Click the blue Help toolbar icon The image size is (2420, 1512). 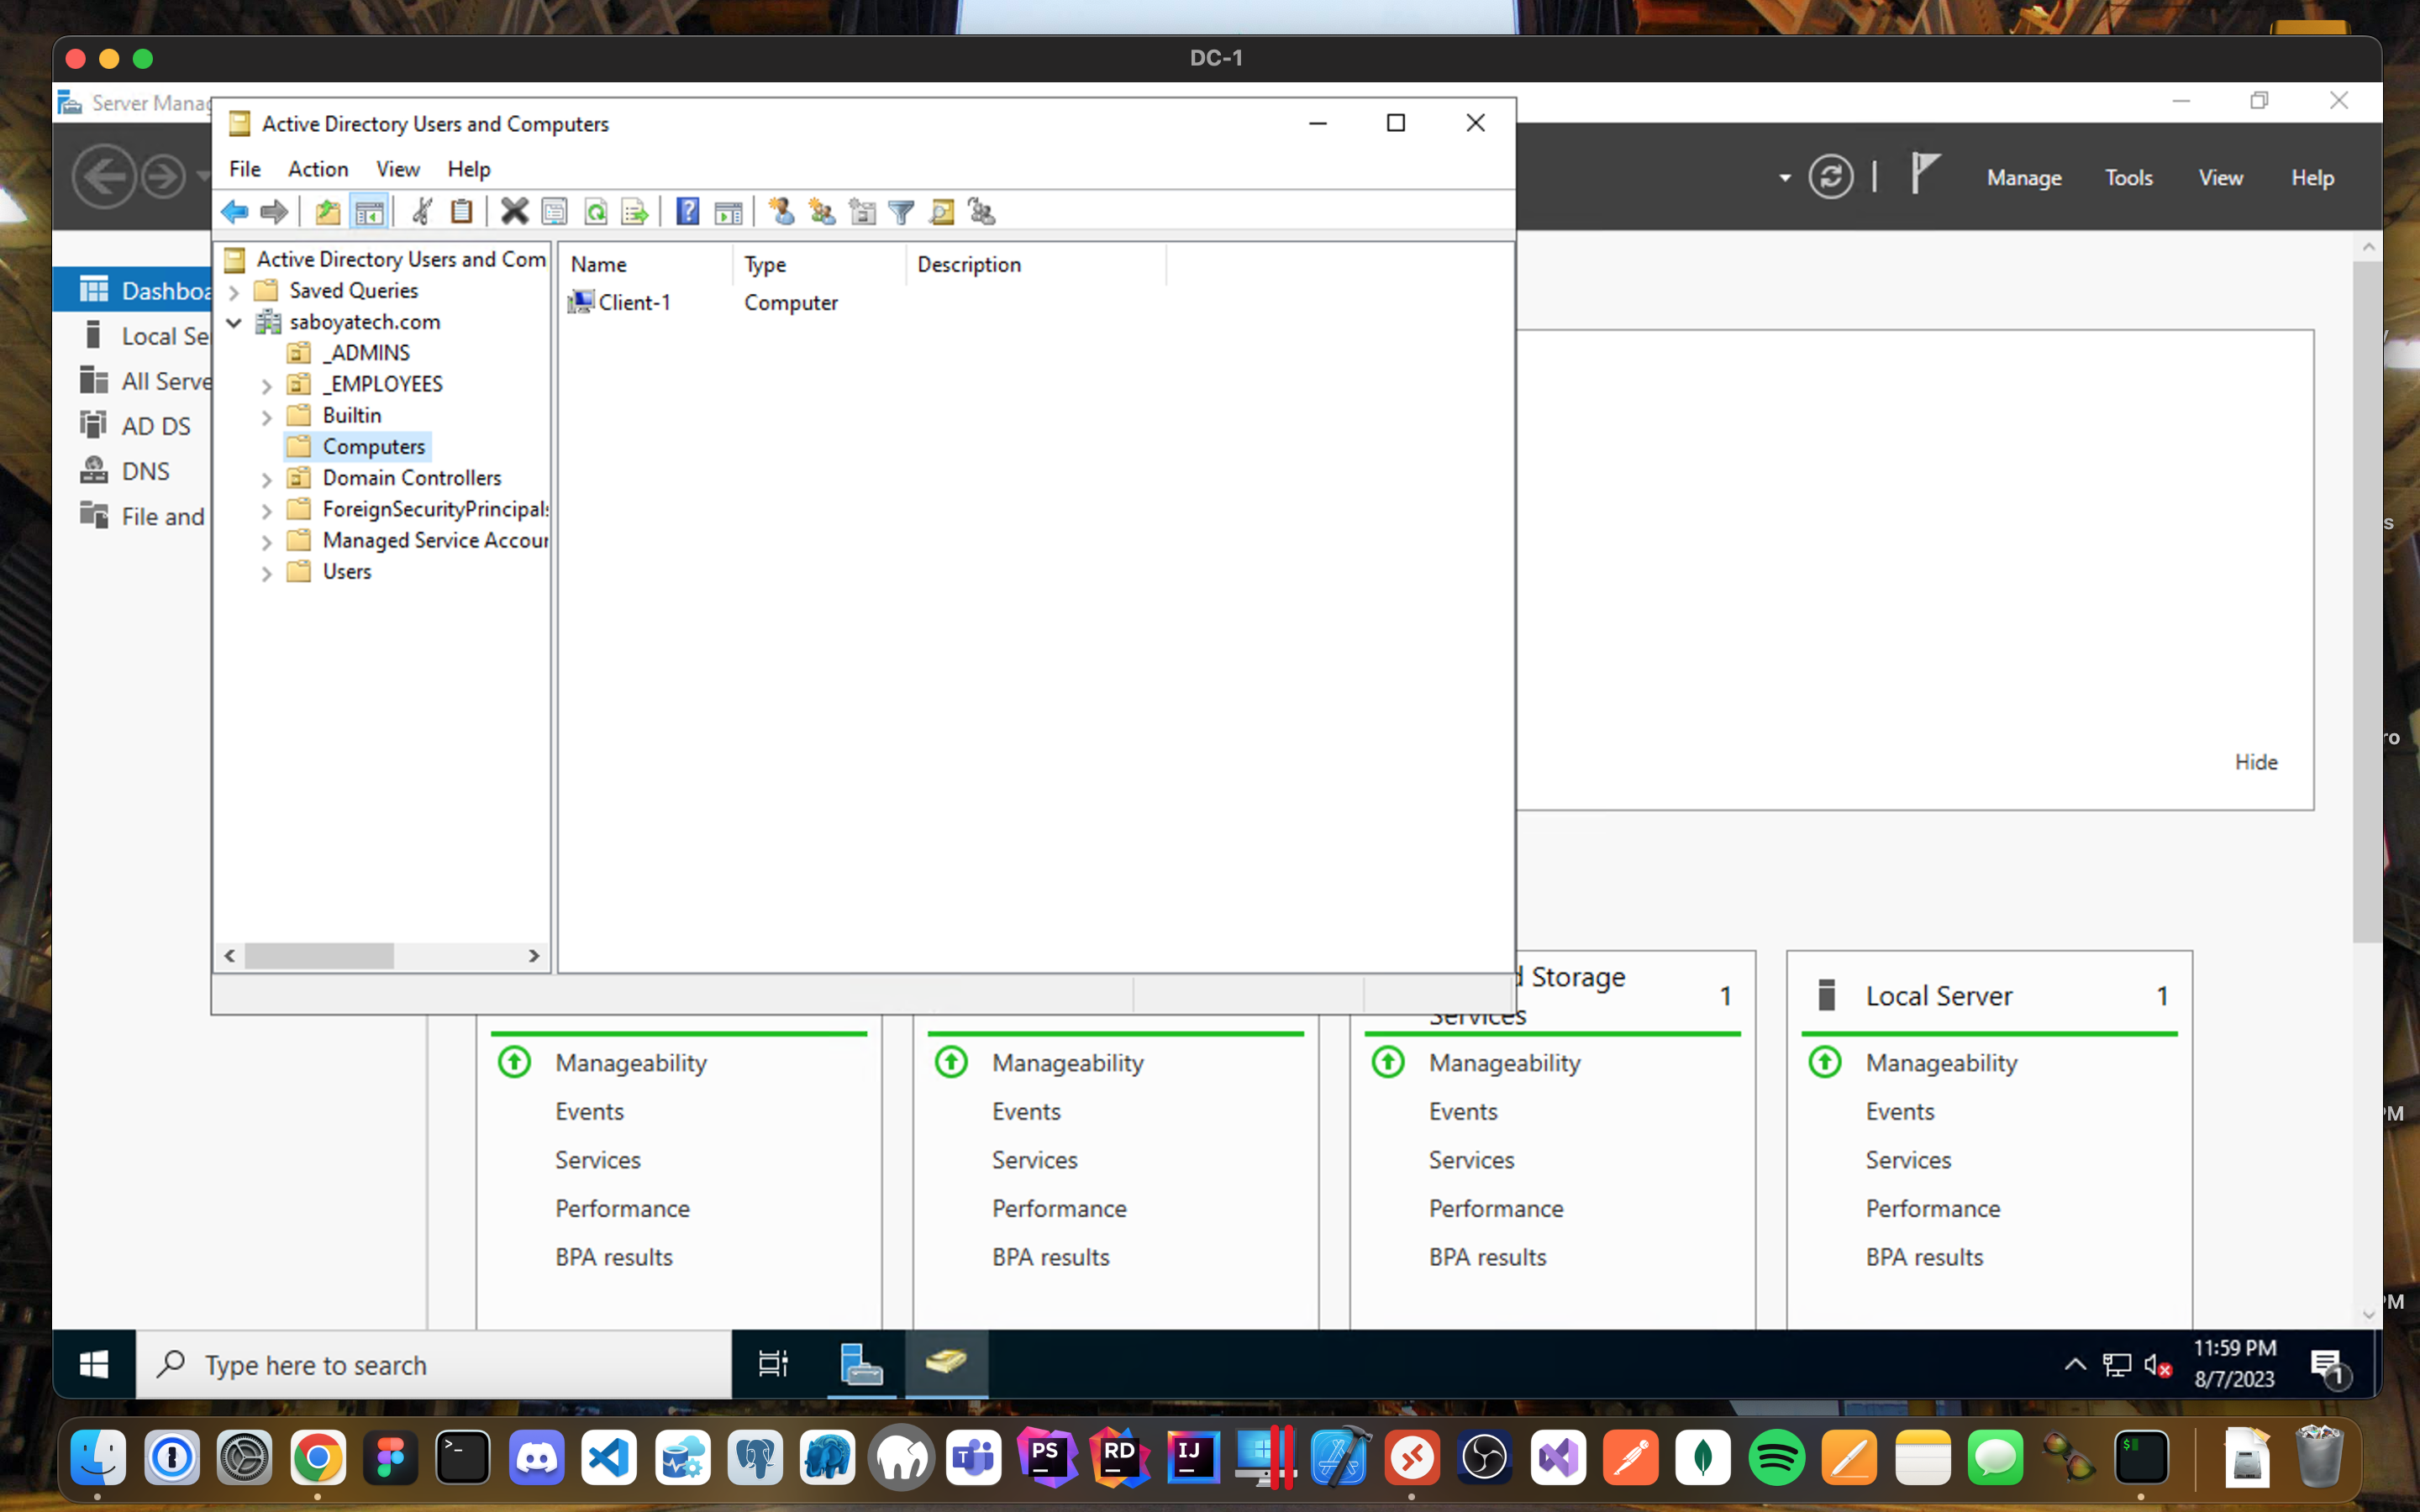pyautogui.click(x=687, y=211)
